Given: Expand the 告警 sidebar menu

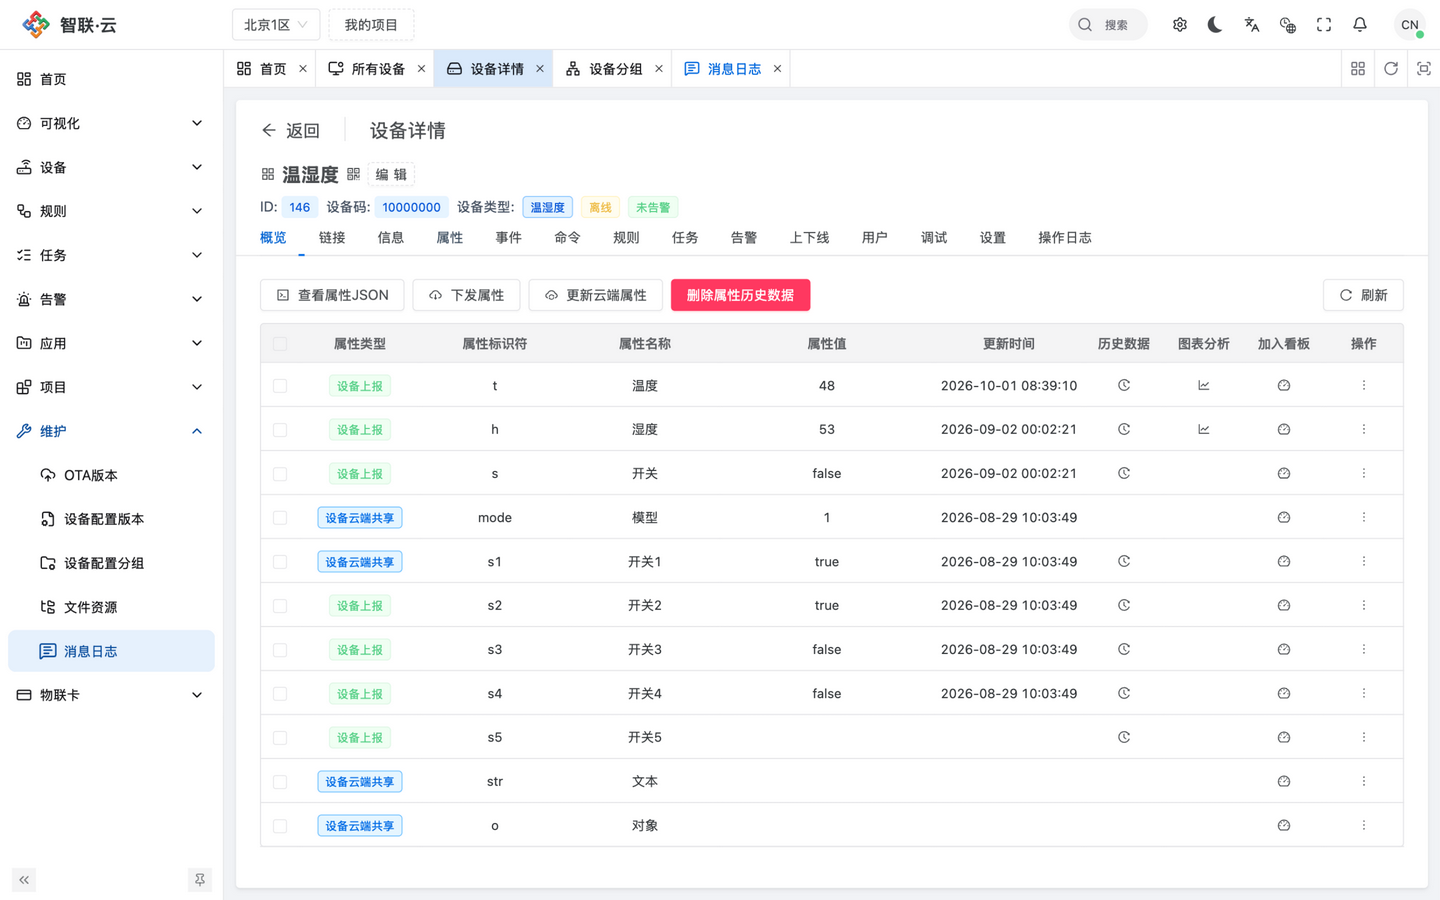Looking at the screenshot, I should 111,299.
